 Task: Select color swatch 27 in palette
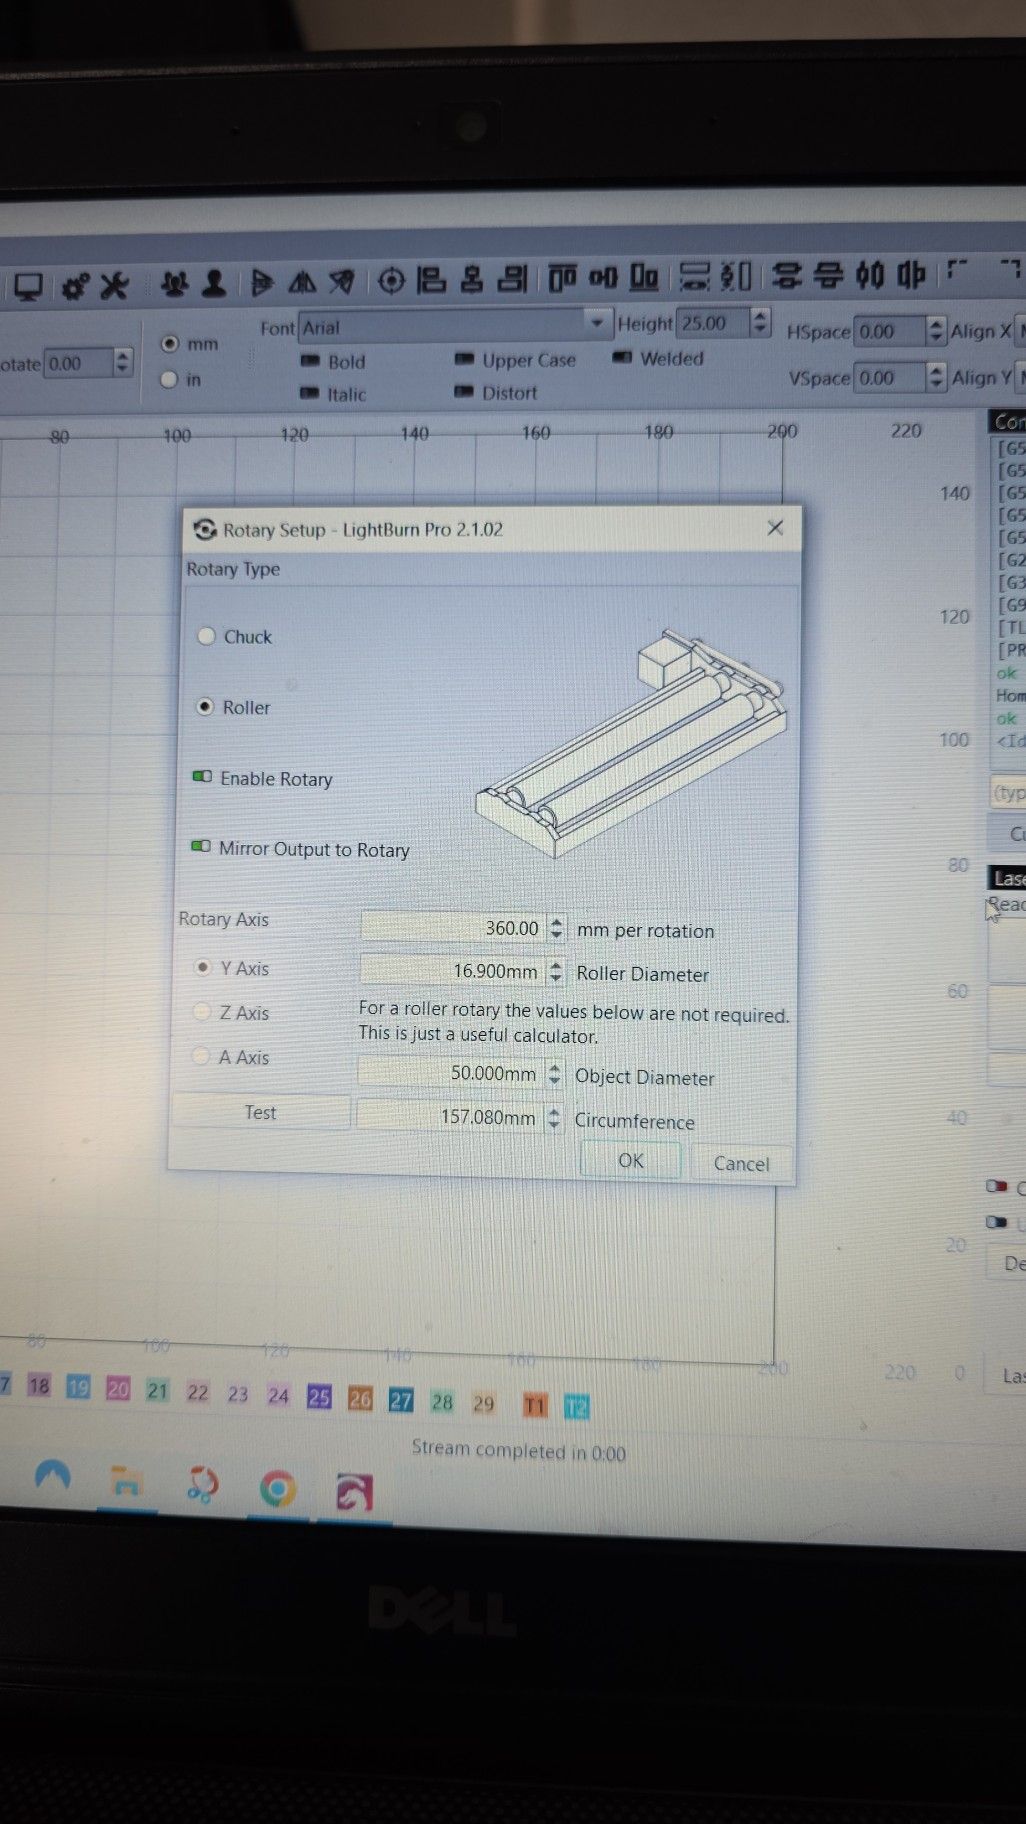tap(401, 1401)
